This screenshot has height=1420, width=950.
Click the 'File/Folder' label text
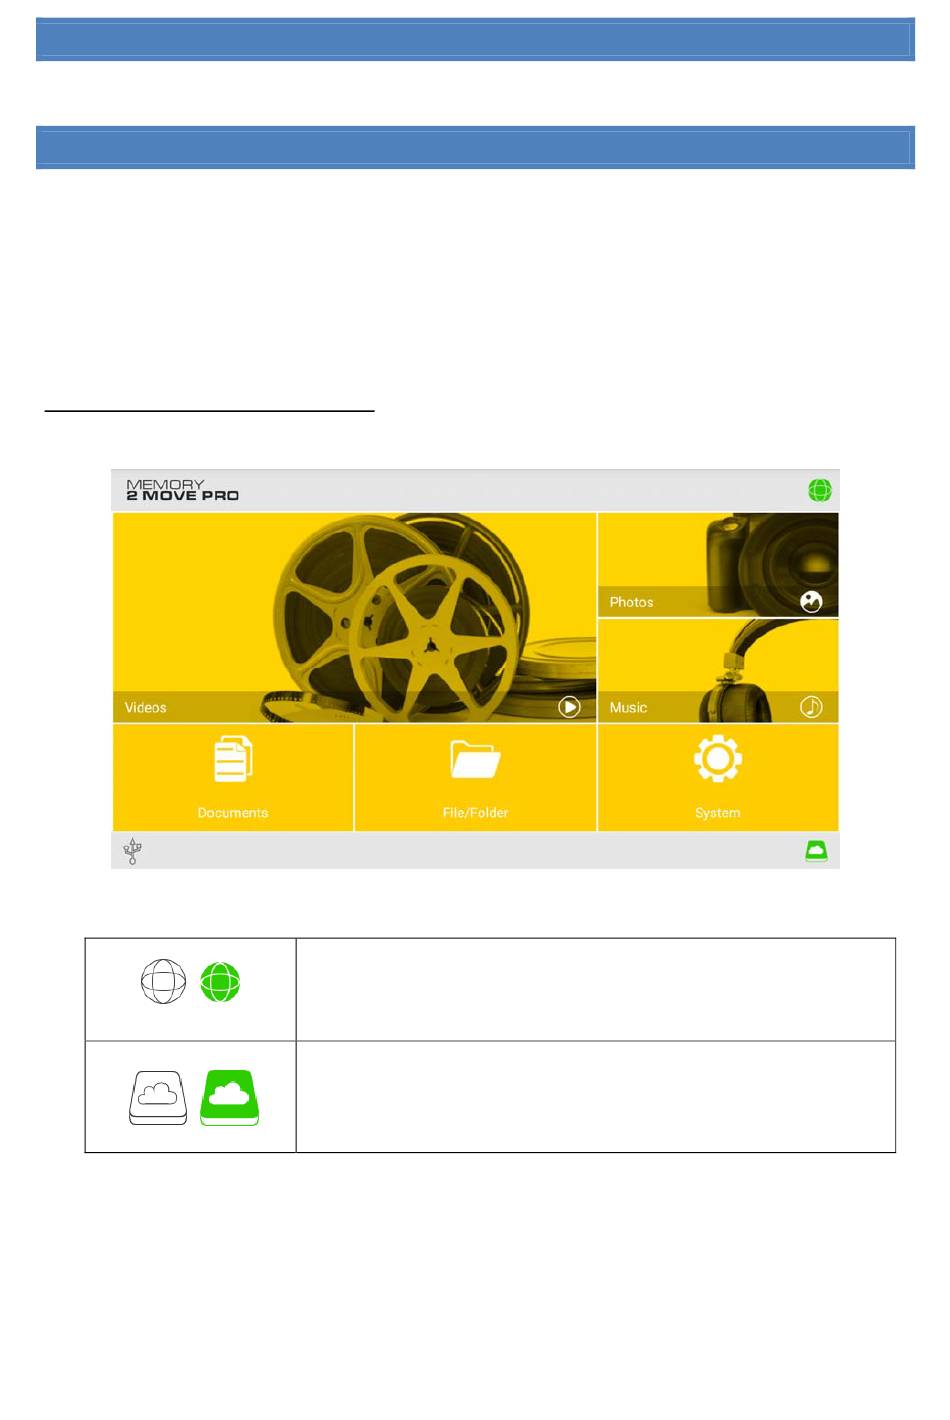point(475,813)
